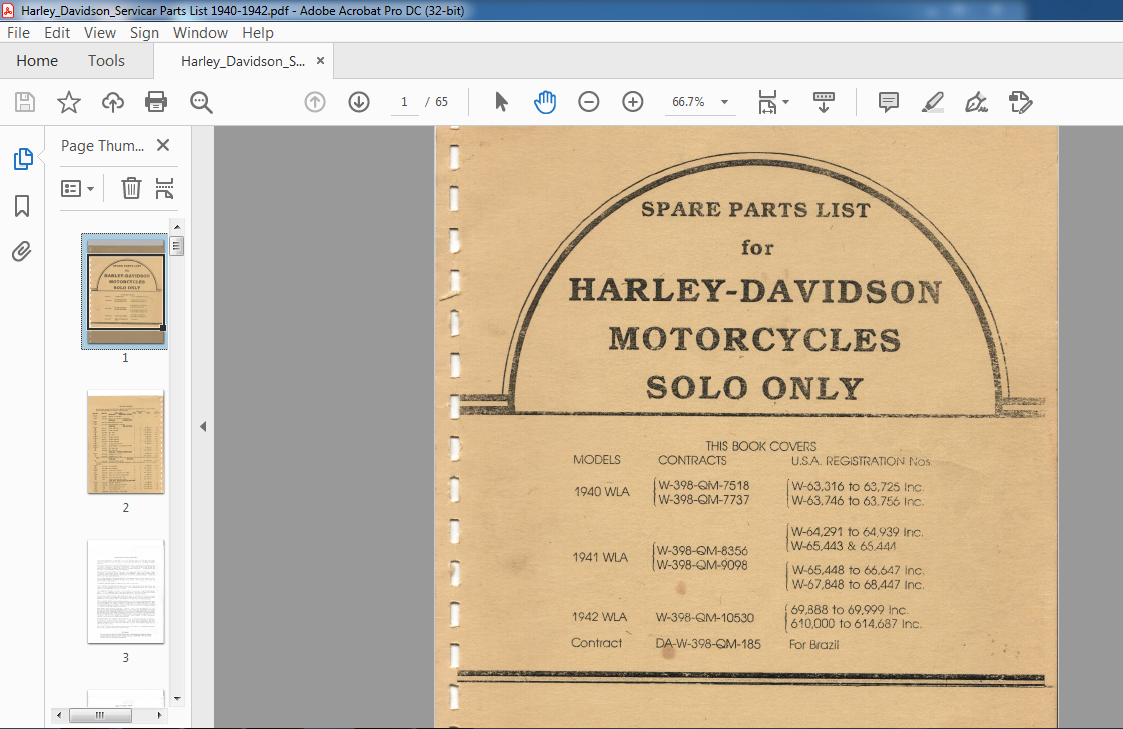Screen dimensions: 1123x729
Task: Add bookmark with the star icon
Action: (x=69, y=102)
